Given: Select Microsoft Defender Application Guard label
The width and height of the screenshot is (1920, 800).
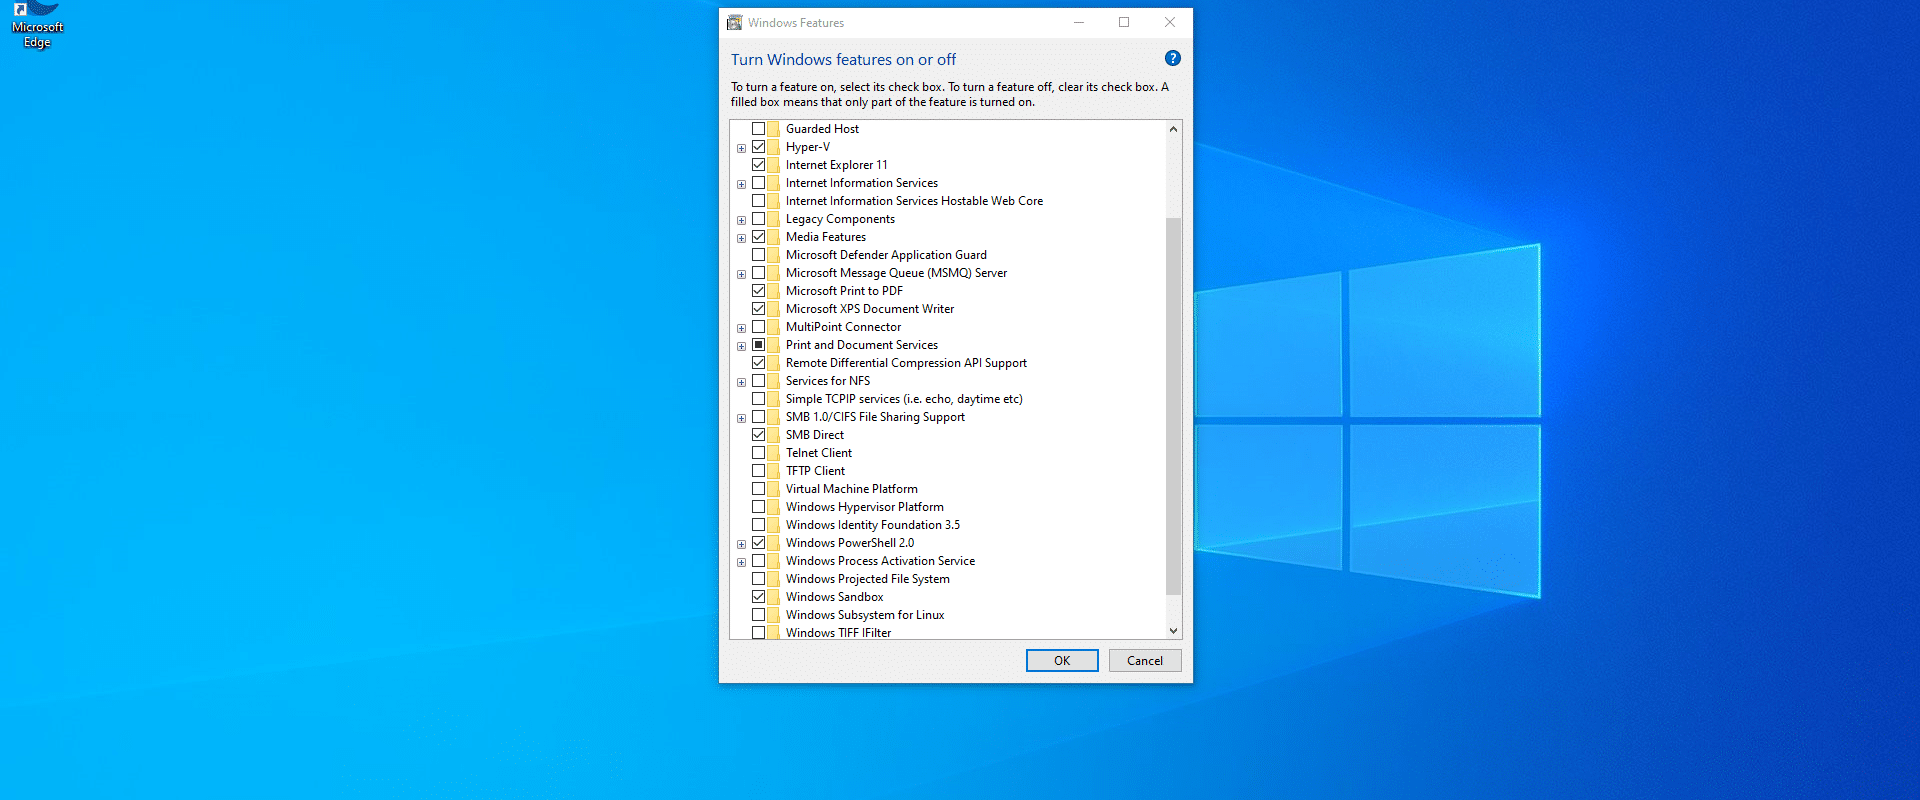Looking at the screenshot, I should pos(886,255).
